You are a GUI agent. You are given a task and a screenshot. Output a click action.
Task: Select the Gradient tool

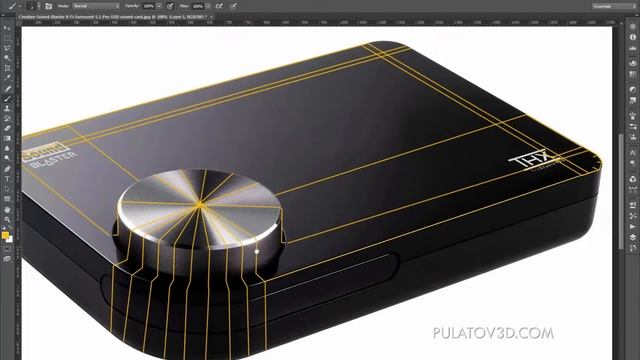7,138
